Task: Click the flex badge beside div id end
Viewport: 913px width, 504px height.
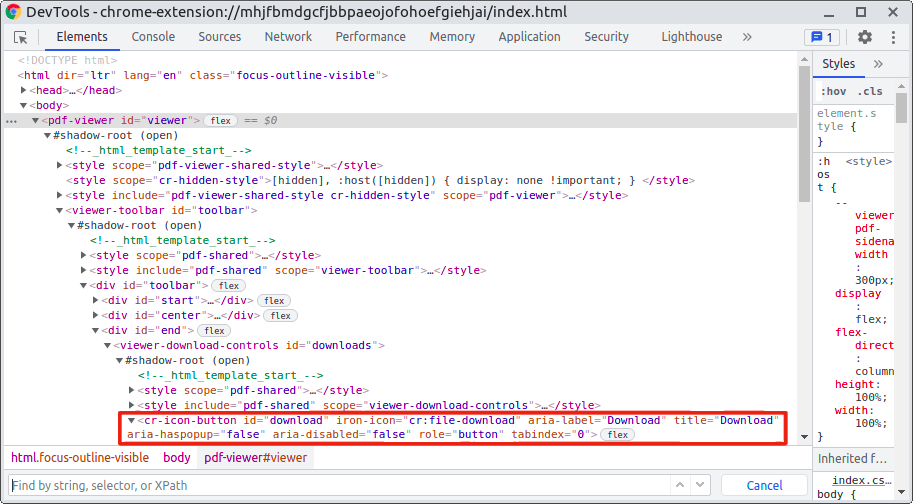Action: 214,331
